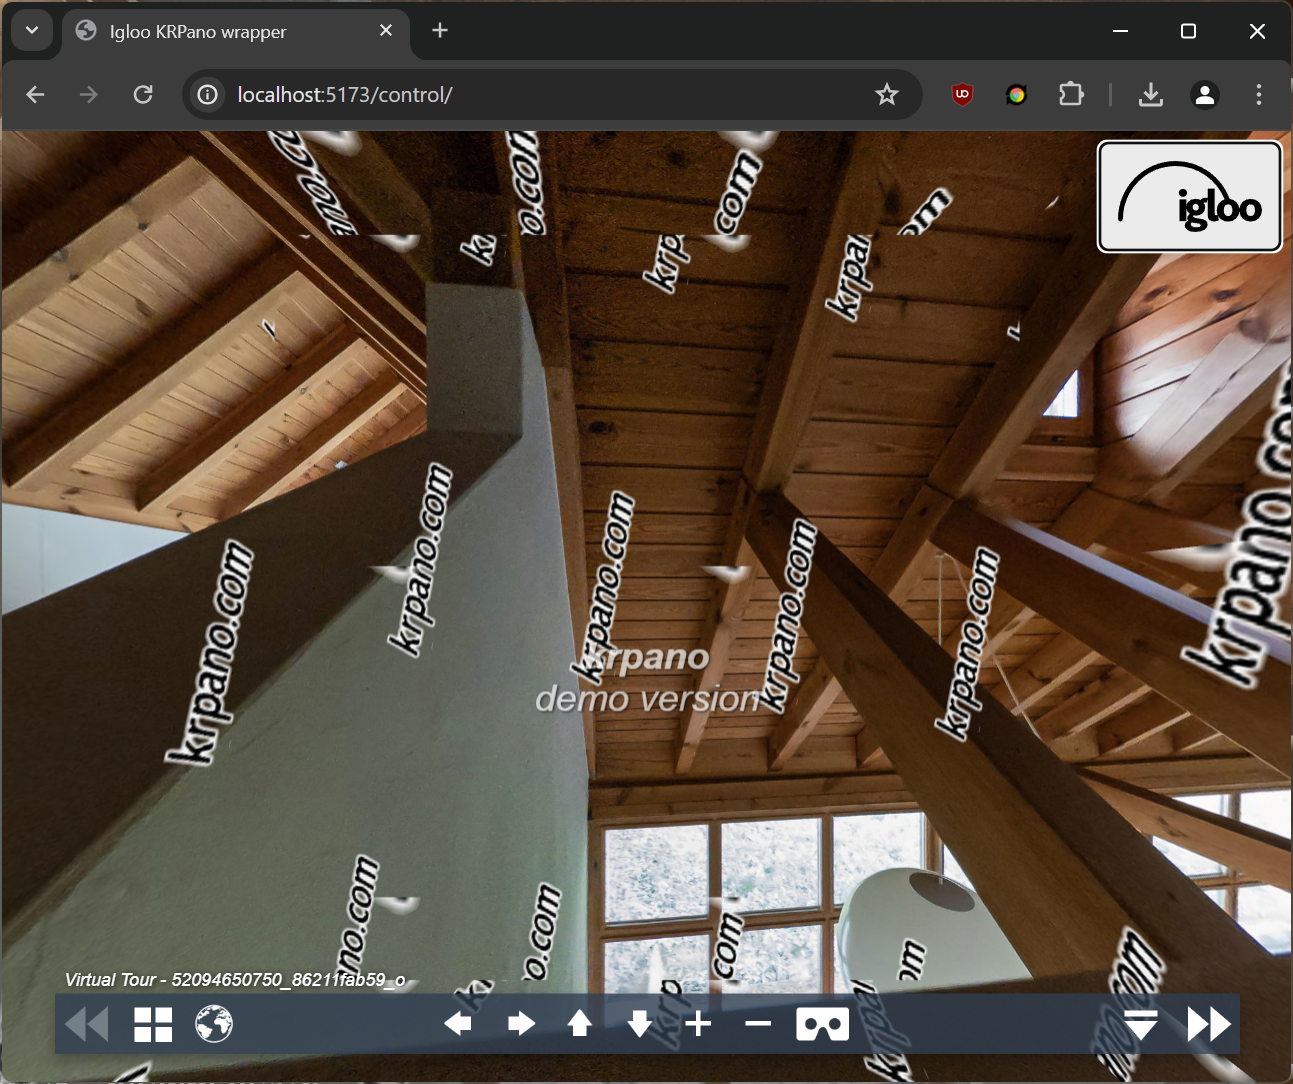This screenshot has width=1293, height=1084.
Task: Expand the tab search dropdown
Action: point(32,31)
